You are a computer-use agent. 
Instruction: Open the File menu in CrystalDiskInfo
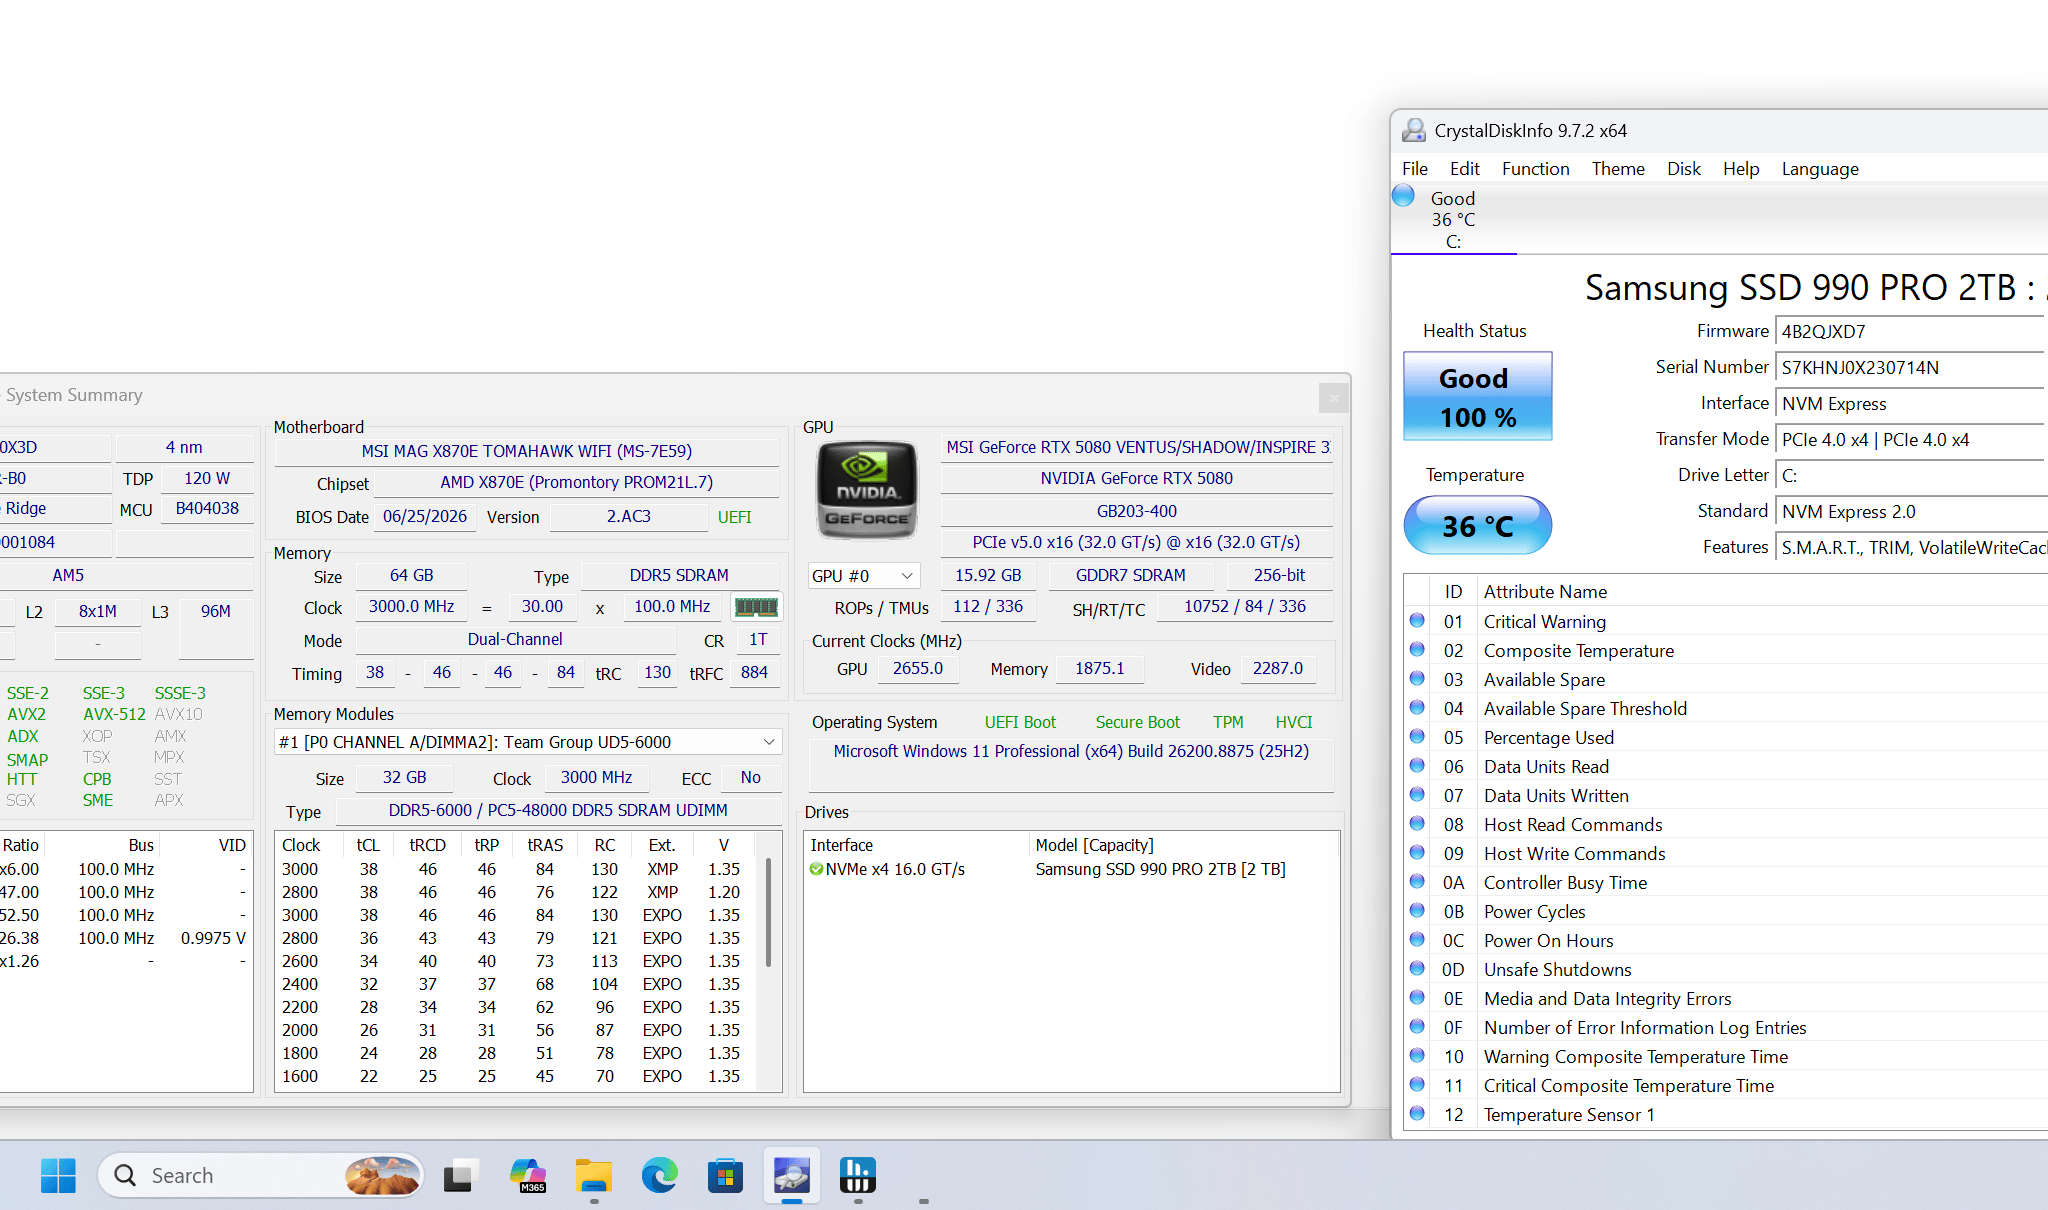coord(1415,169)
